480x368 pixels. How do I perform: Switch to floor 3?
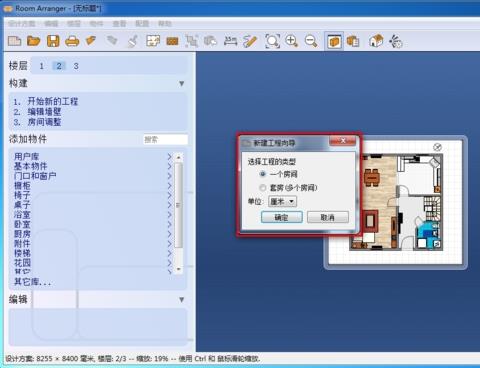point(76,66)
